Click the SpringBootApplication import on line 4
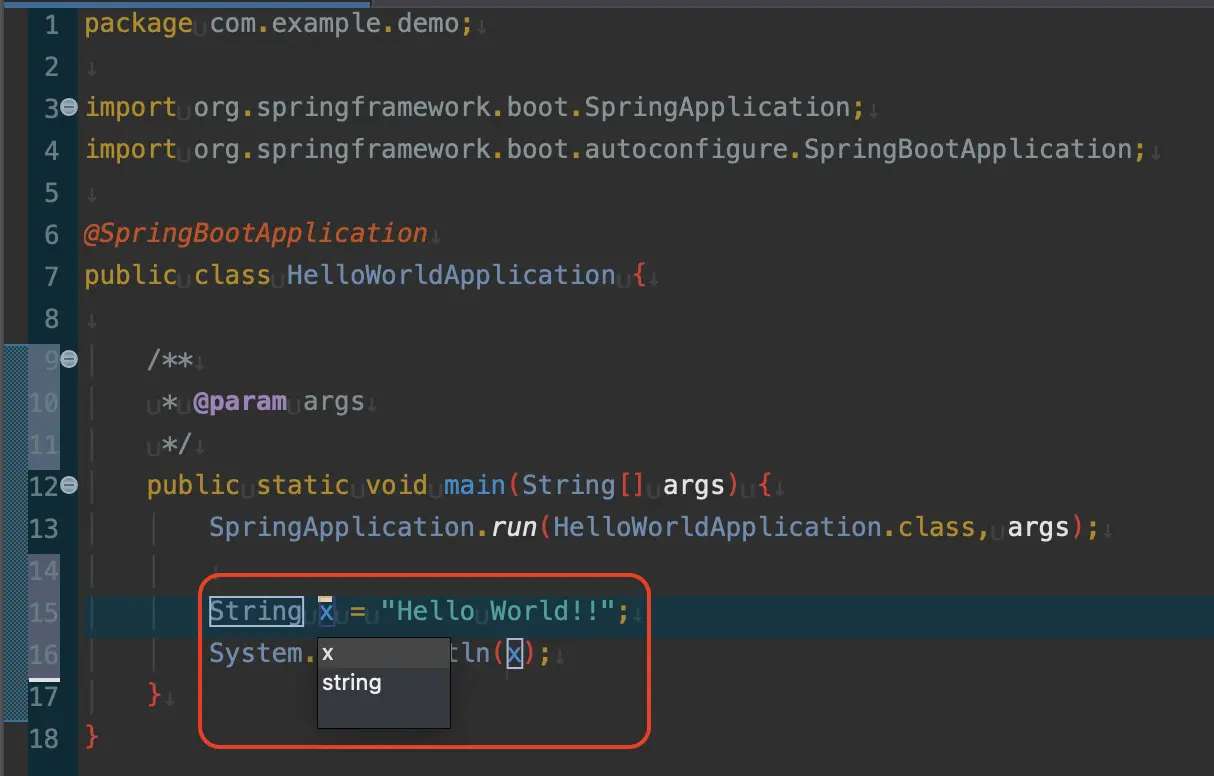The height and width of the screenshot is (776, 1214). (663, 149)
